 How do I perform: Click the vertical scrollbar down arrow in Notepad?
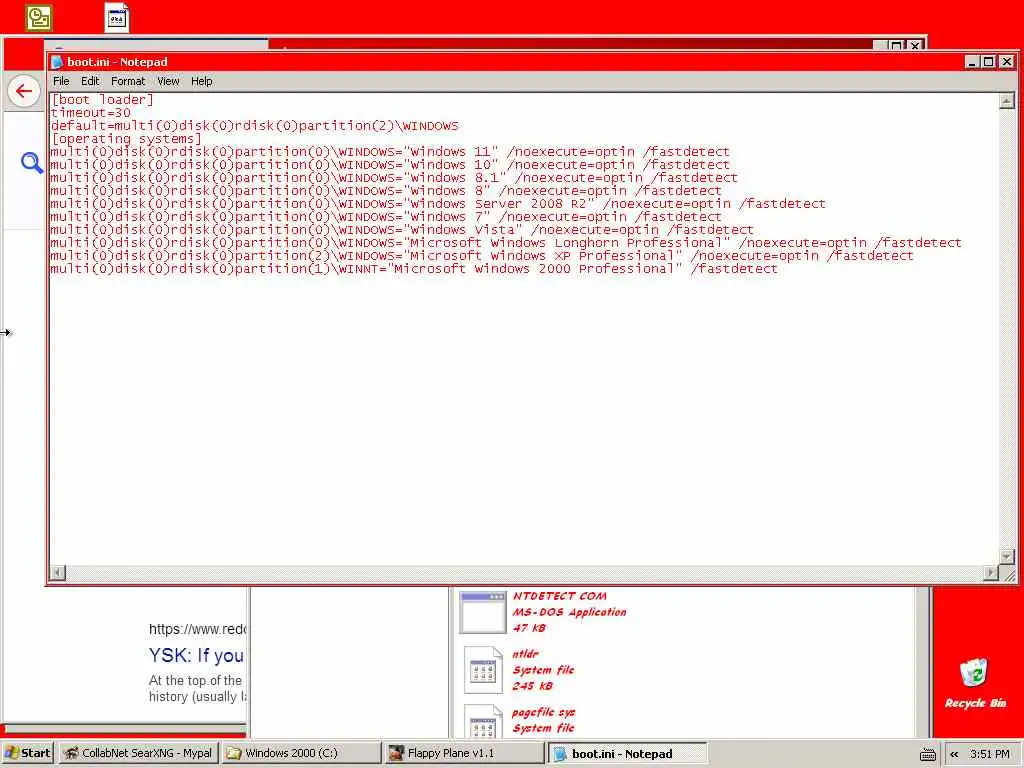[1006, 557]
